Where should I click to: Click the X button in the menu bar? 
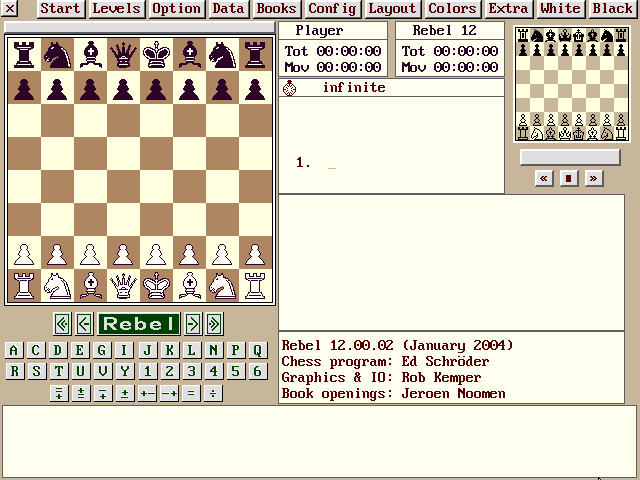[9, 8]
